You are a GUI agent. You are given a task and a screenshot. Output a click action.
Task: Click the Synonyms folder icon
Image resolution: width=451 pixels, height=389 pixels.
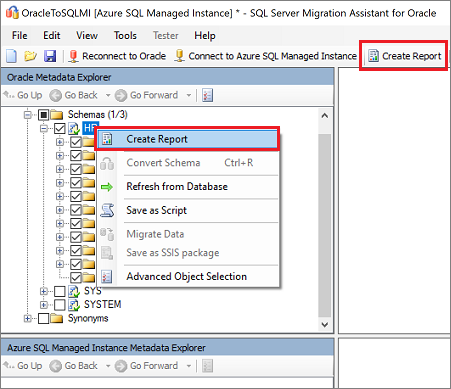[57, 318]
